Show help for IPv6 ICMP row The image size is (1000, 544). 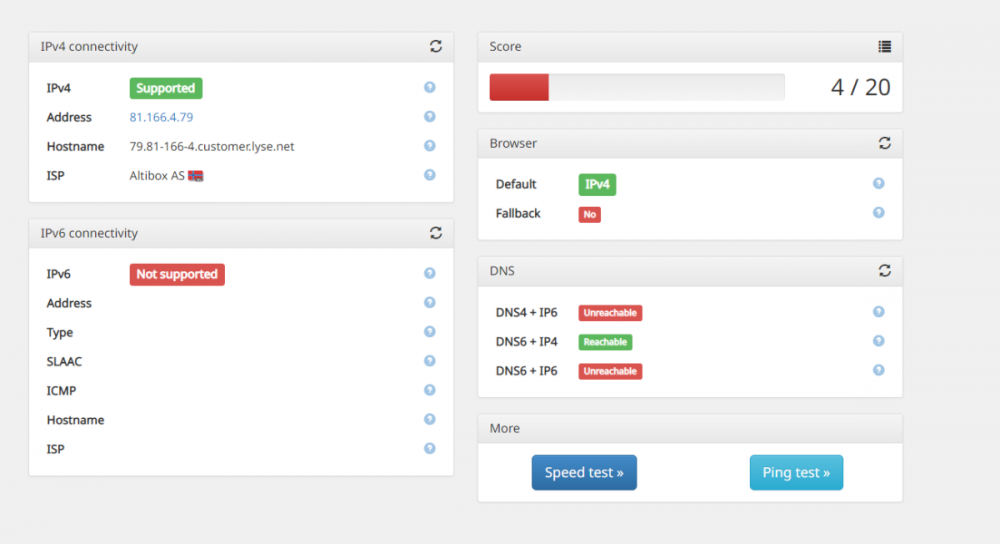pos(429,390)
